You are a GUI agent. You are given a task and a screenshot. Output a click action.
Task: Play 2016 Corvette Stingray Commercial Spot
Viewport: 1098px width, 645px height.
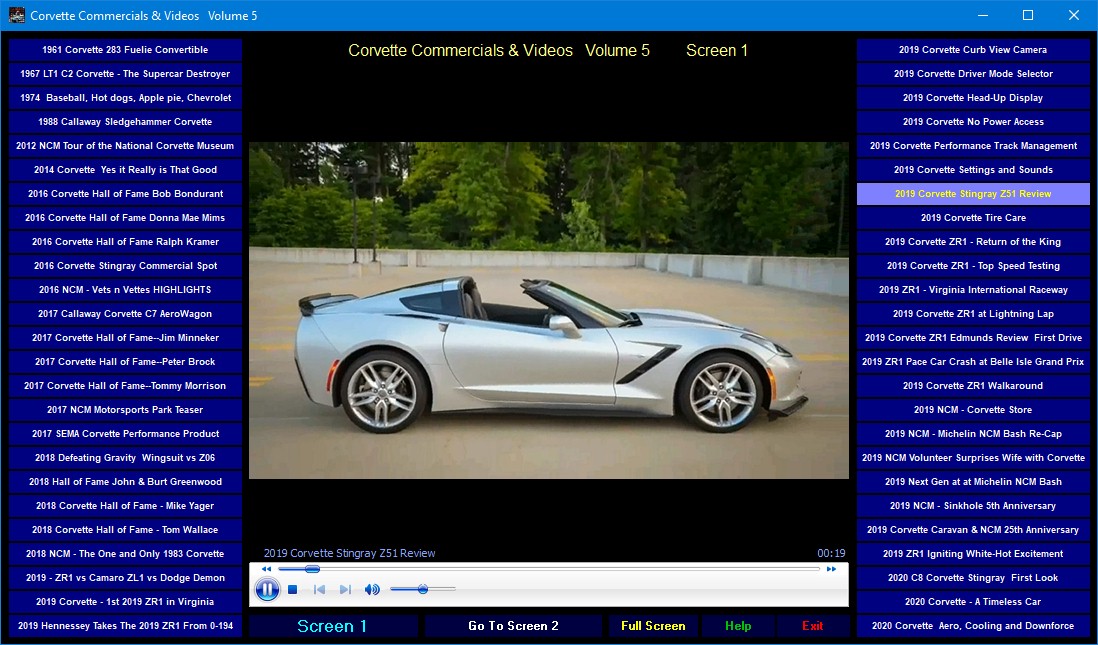pyautogui.click(x=125, y=266)
